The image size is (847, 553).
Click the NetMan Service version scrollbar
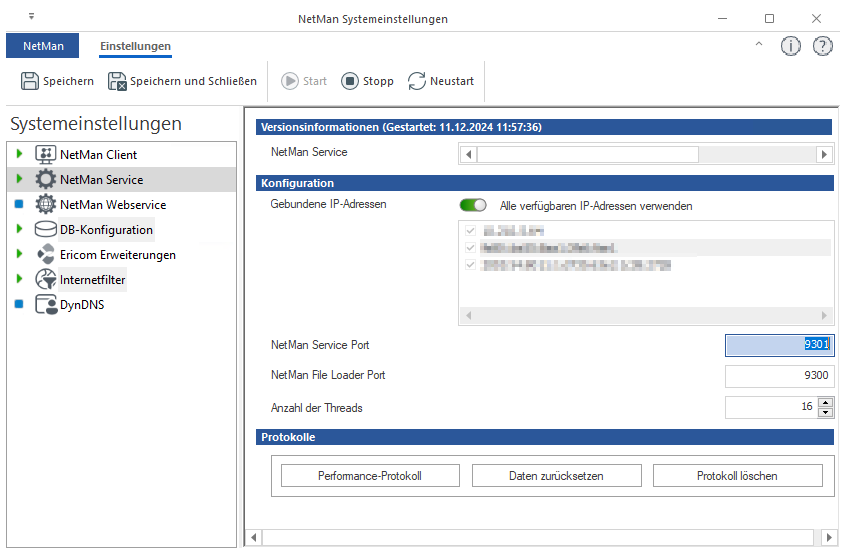click(645, 154)
